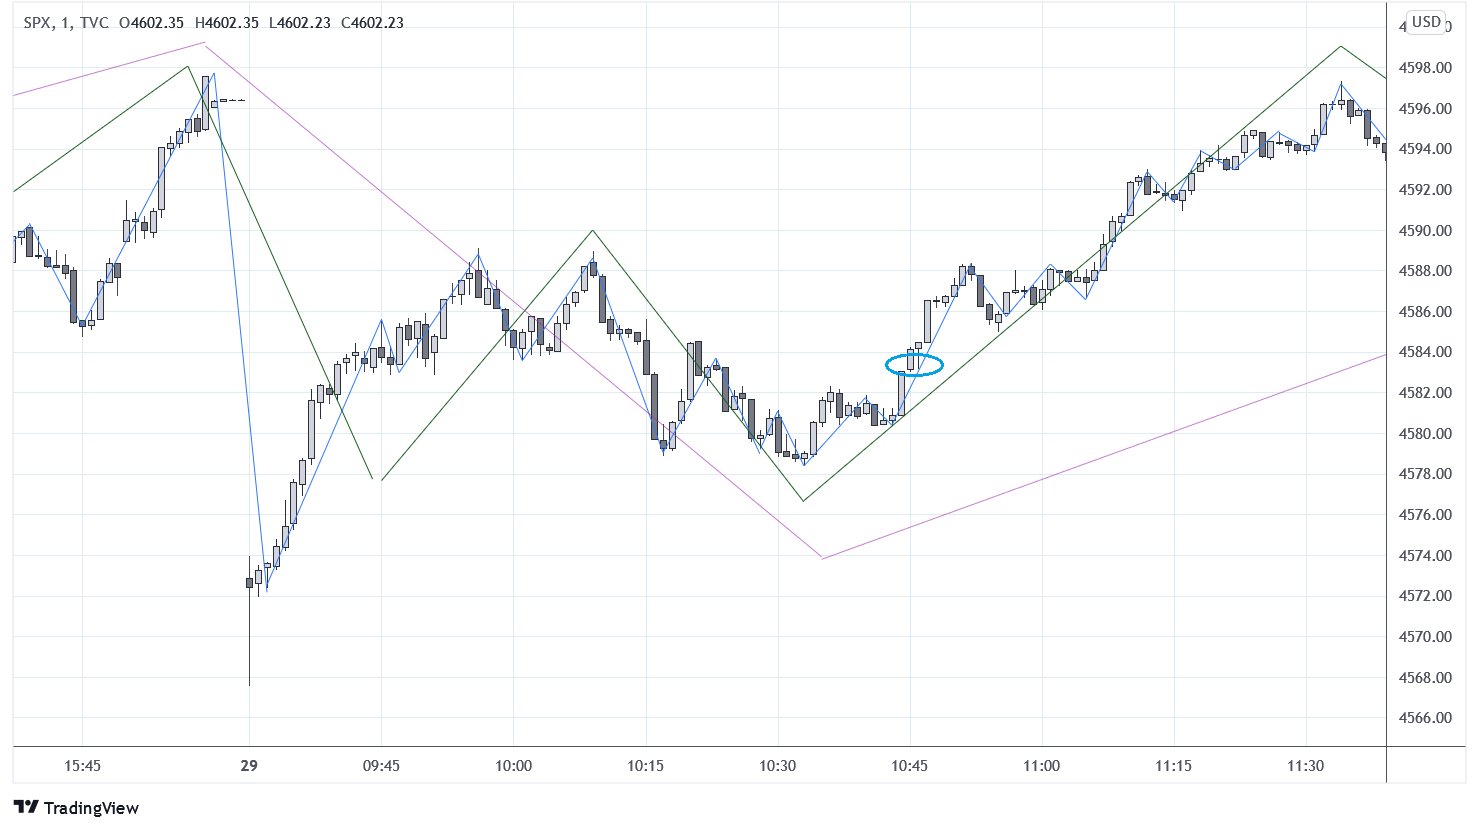This screenshot has height=826, width=1479.
Task: Click the 4576.00 price axis label
Action: [x=1426, y=515]
